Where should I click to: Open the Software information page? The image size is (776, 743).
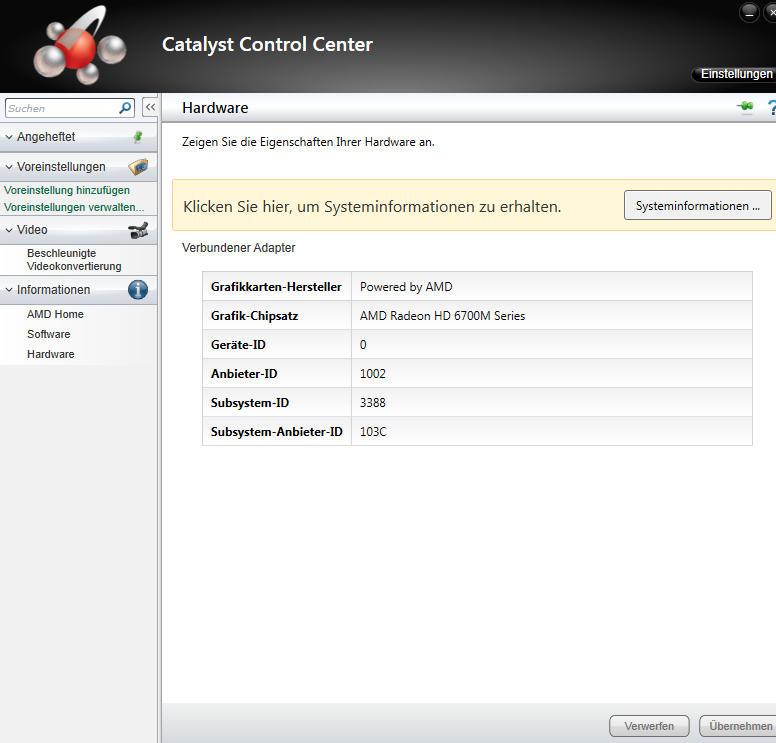coord(48,334)
